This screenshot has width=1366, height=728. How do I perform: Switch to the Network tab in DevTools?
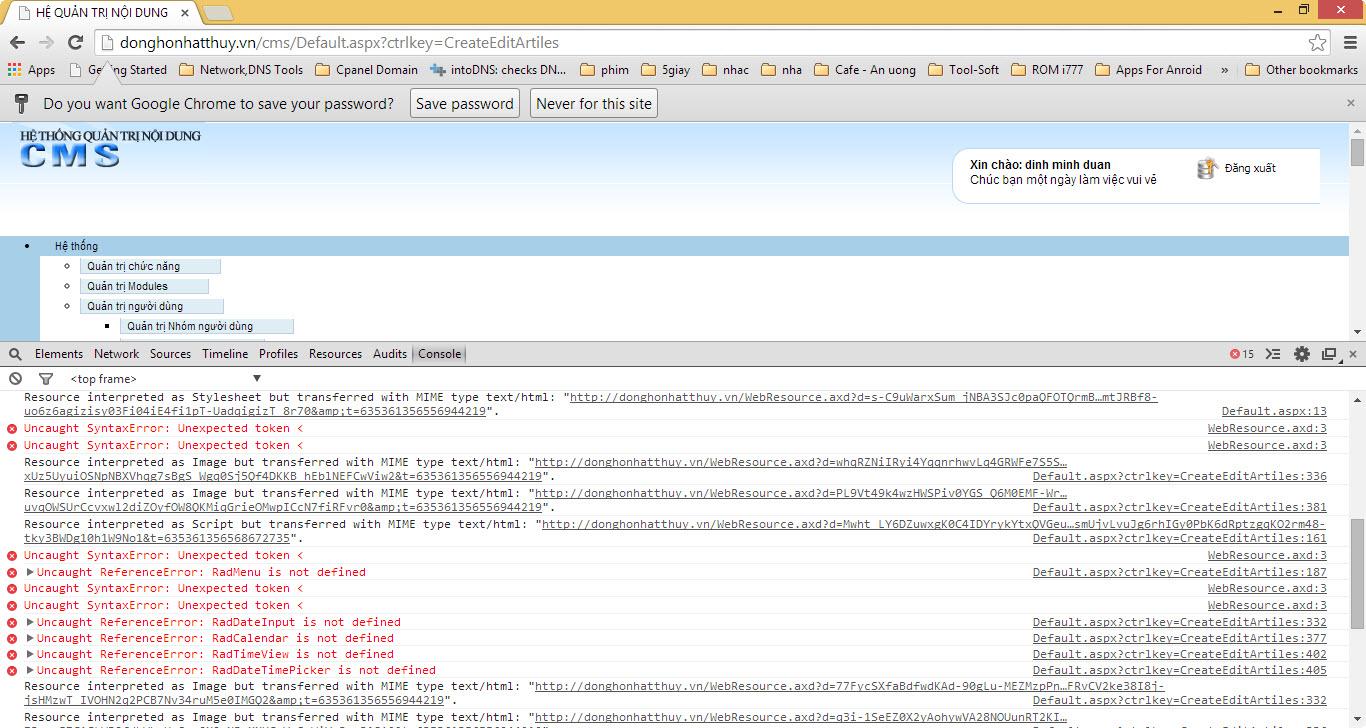click(x=117, y=354)
